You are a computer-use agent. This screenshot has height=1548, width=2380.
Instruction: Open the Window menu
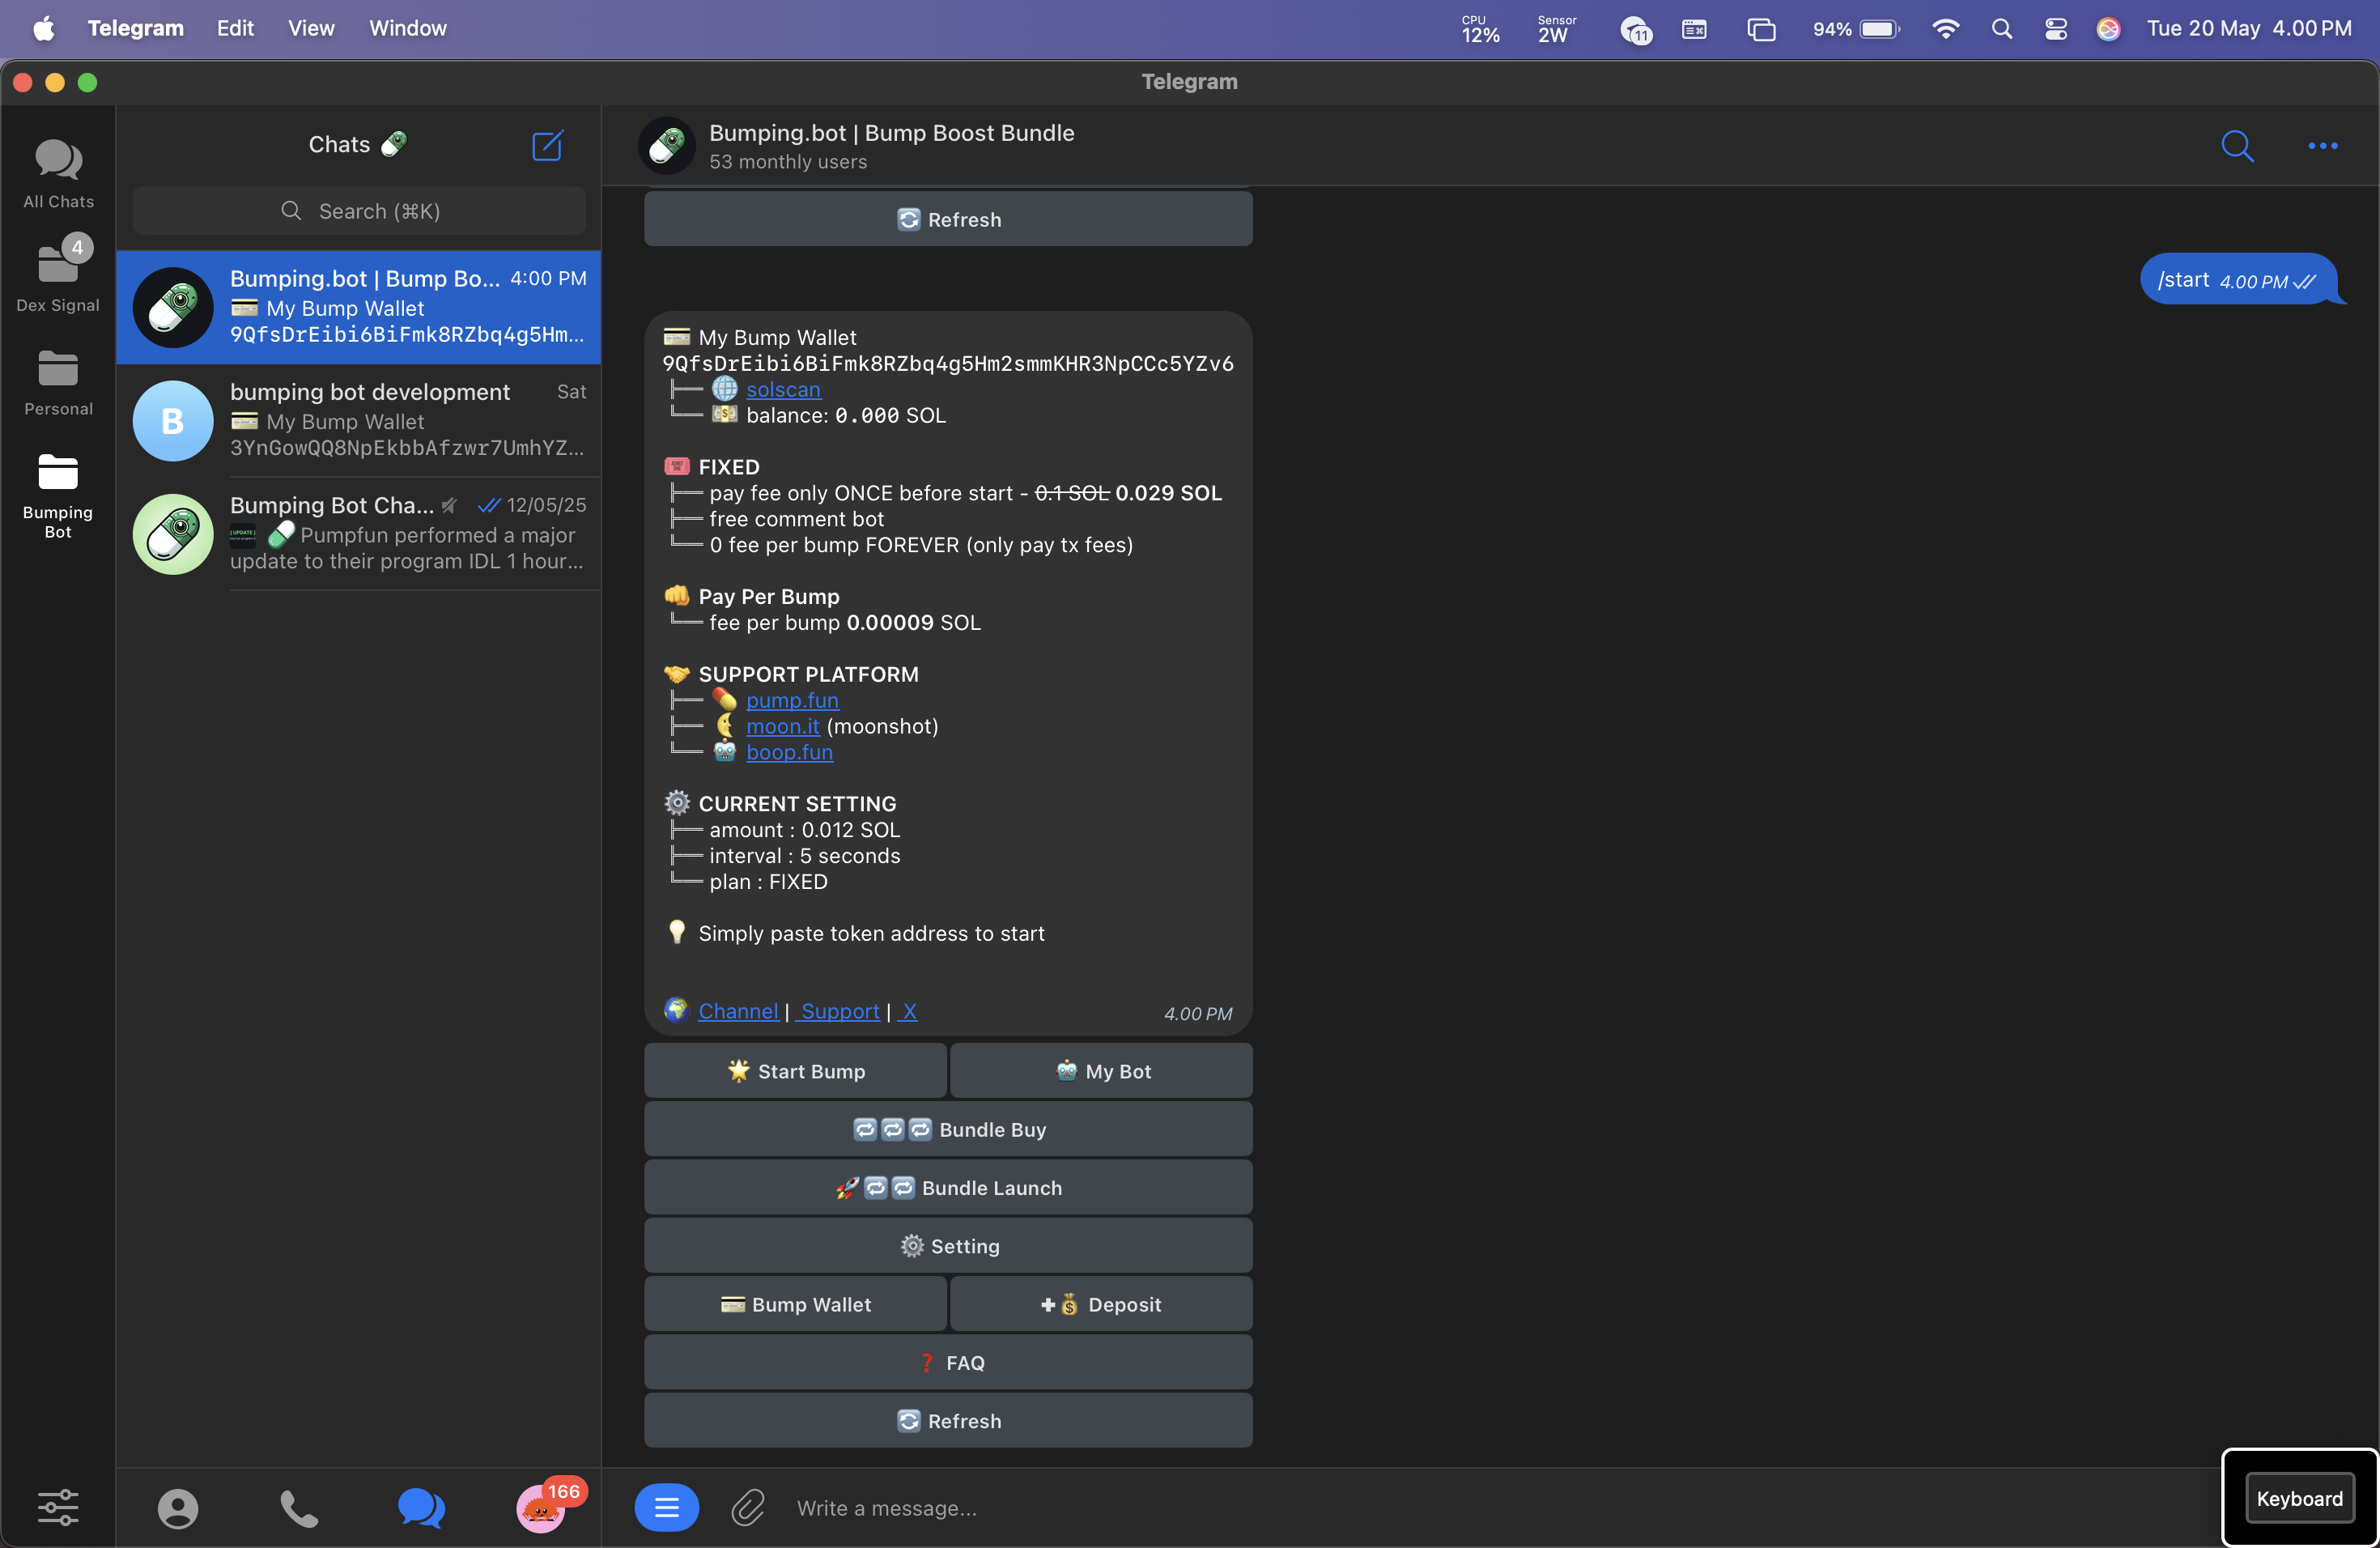point(408,28)
